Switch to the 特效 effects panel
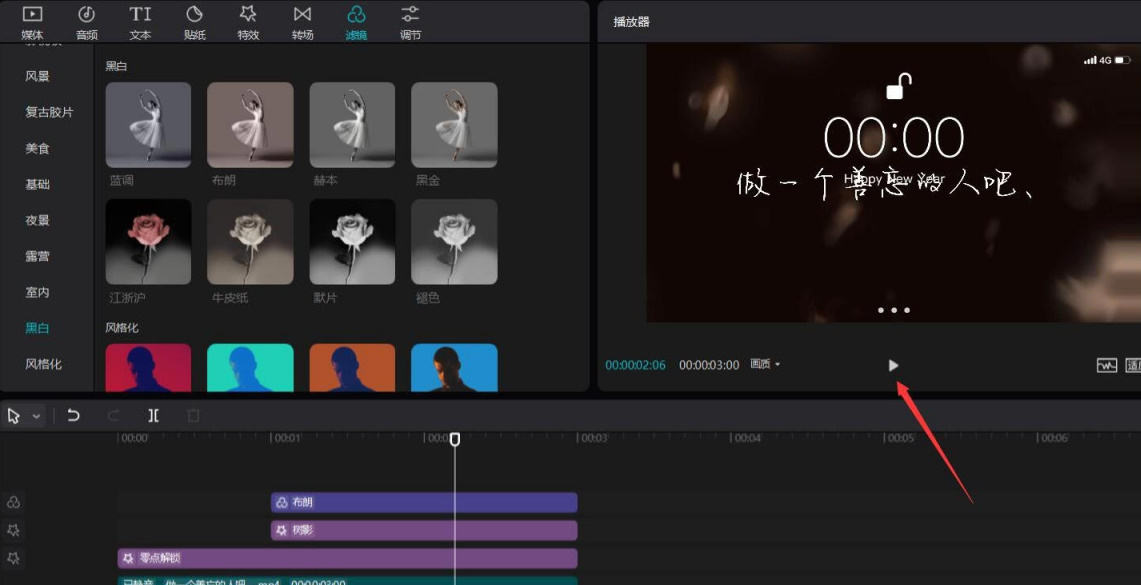This screenshot has height=585, width=1141. [247, 22]
